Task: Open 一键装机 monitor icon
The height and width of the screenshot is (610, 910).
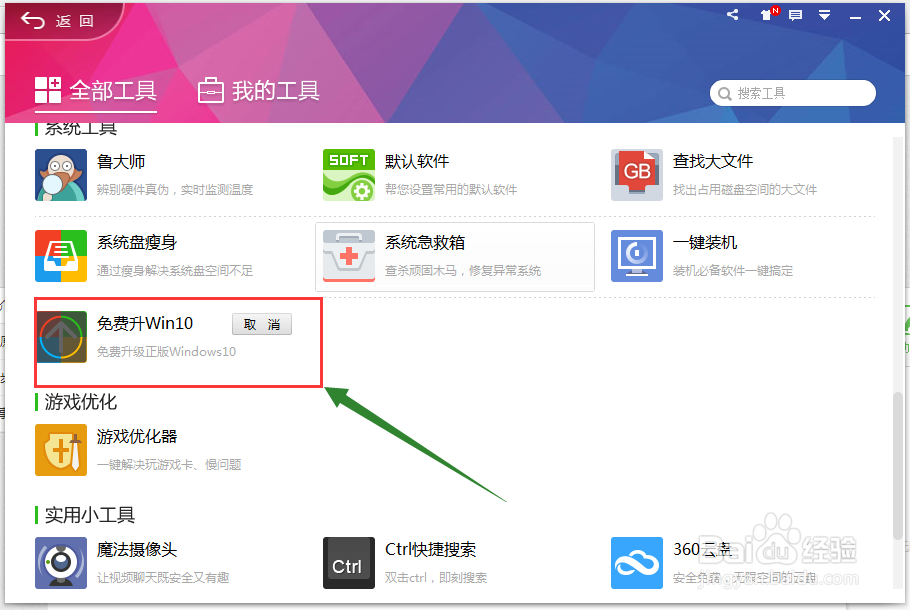Action: [637, 256]
